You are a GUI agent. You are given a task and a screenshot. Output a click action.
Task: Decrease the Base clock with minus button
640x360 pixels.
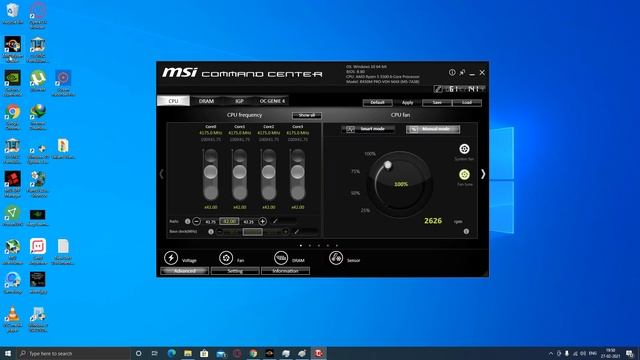tap(220, 231)
